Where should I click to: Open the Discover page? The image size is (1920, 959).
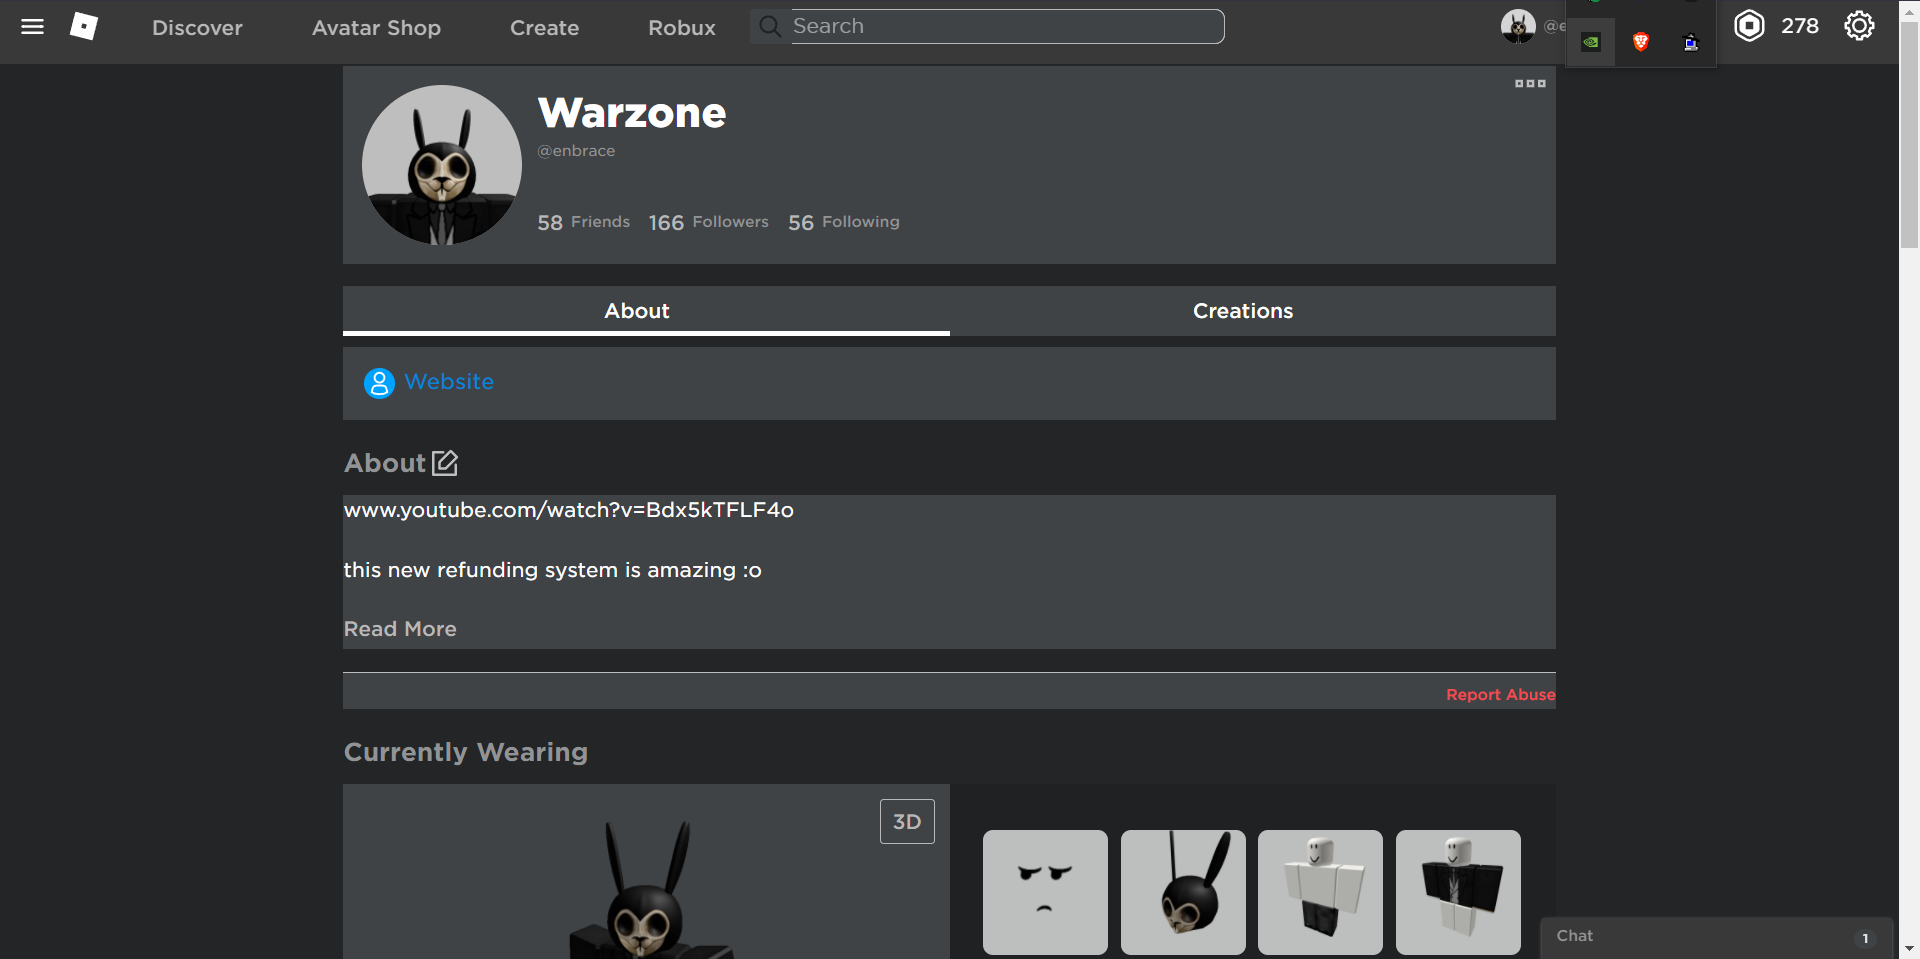coord(196,27)
